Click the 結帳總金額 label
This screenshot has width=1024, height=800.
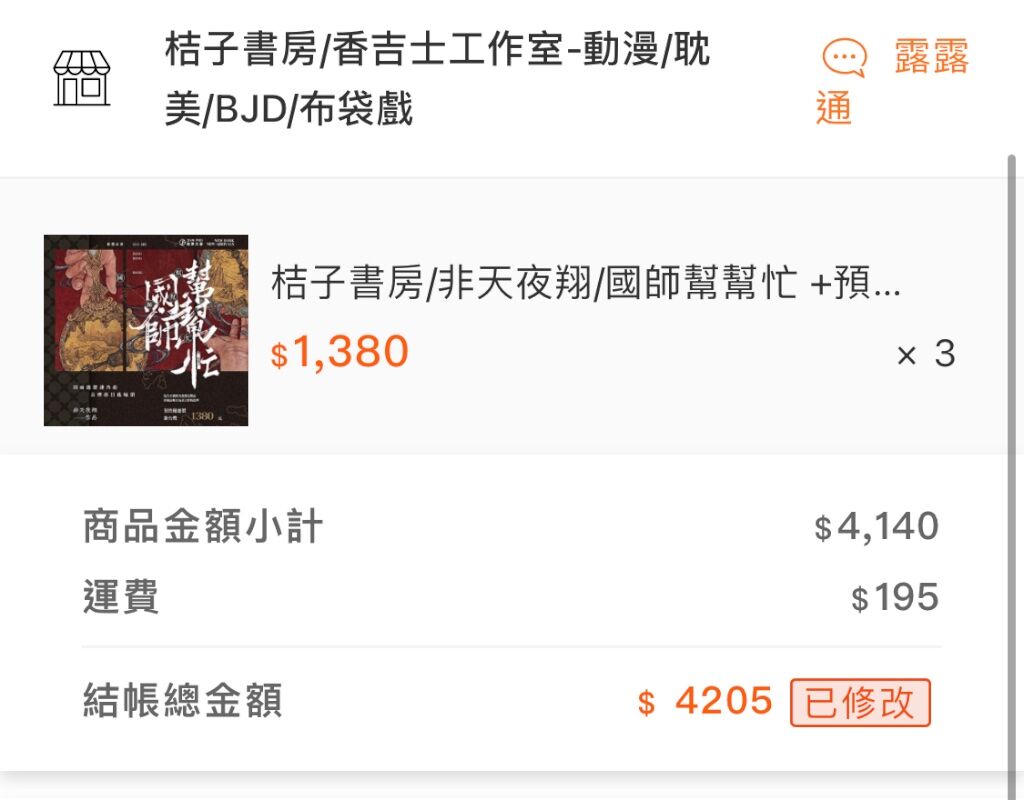coord(182,701)
